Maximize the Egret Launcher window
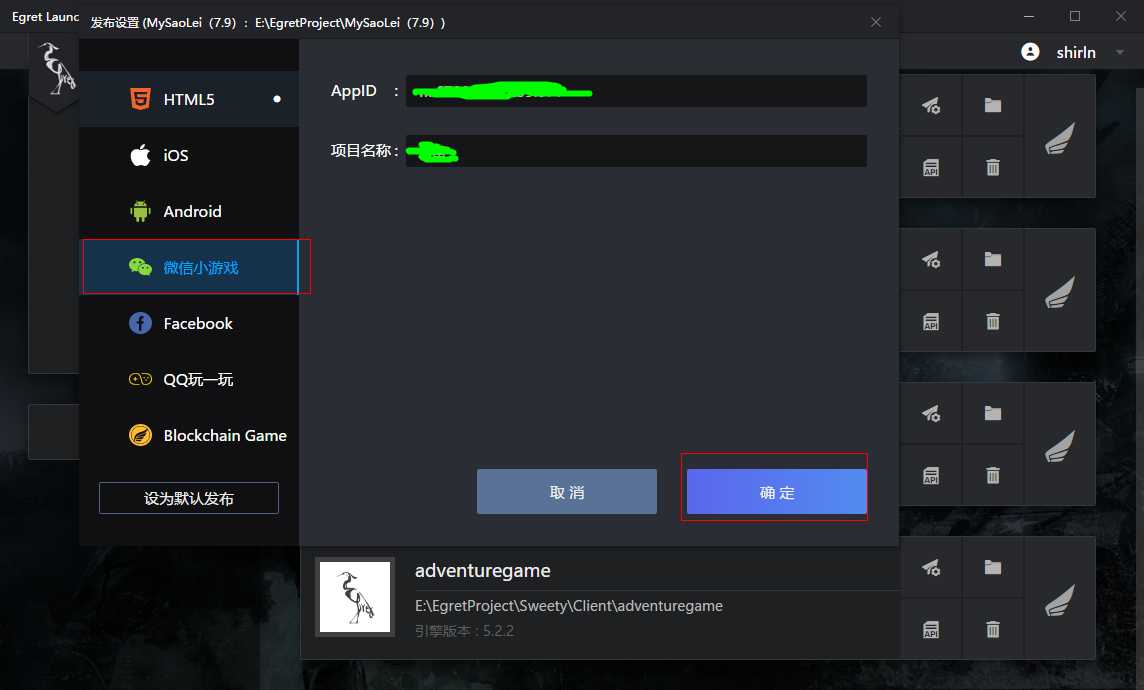The width and height of the screenshot is (1144, 690). [1075, 16]
